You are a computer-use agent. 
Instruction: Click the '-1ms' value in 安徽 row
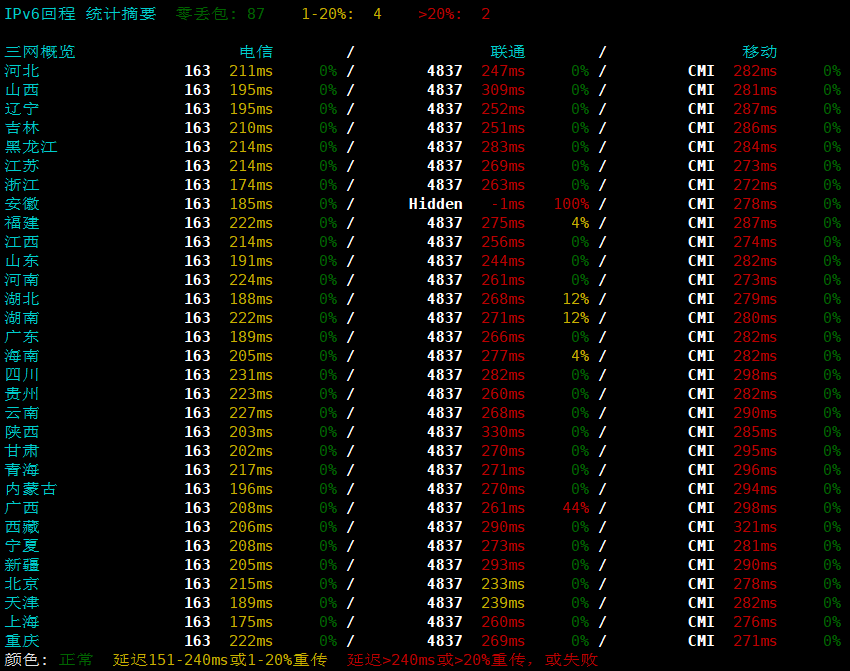pos(508,204)
